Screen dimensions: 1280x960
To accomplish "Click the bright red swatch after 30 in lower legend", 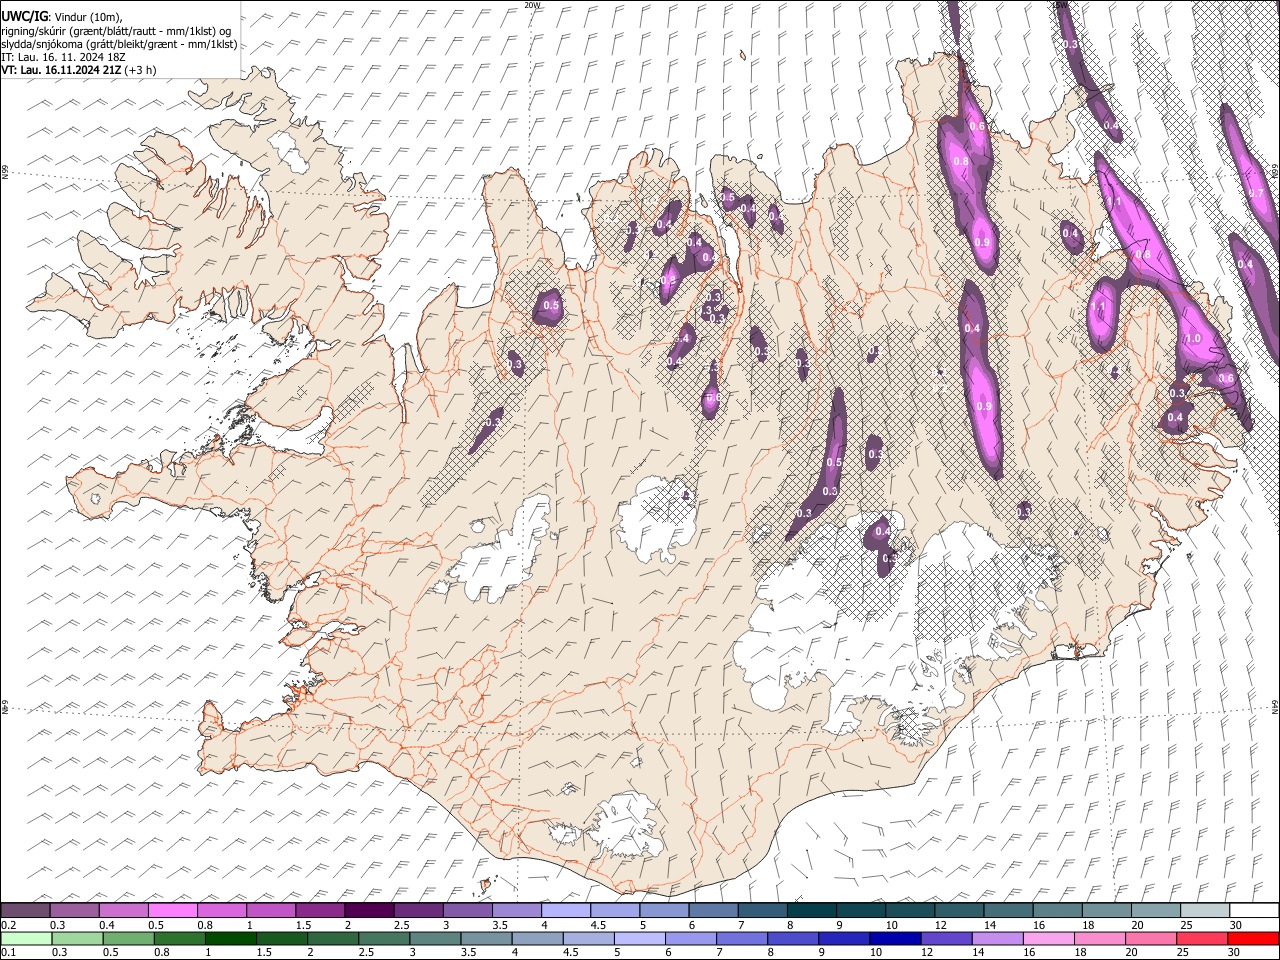I will tap(1253, 938).
